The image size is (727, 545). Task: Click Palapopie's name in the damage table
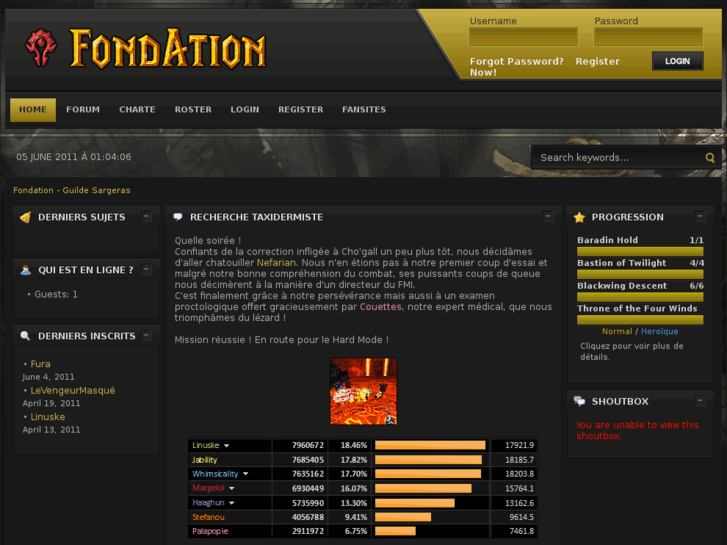210,532
